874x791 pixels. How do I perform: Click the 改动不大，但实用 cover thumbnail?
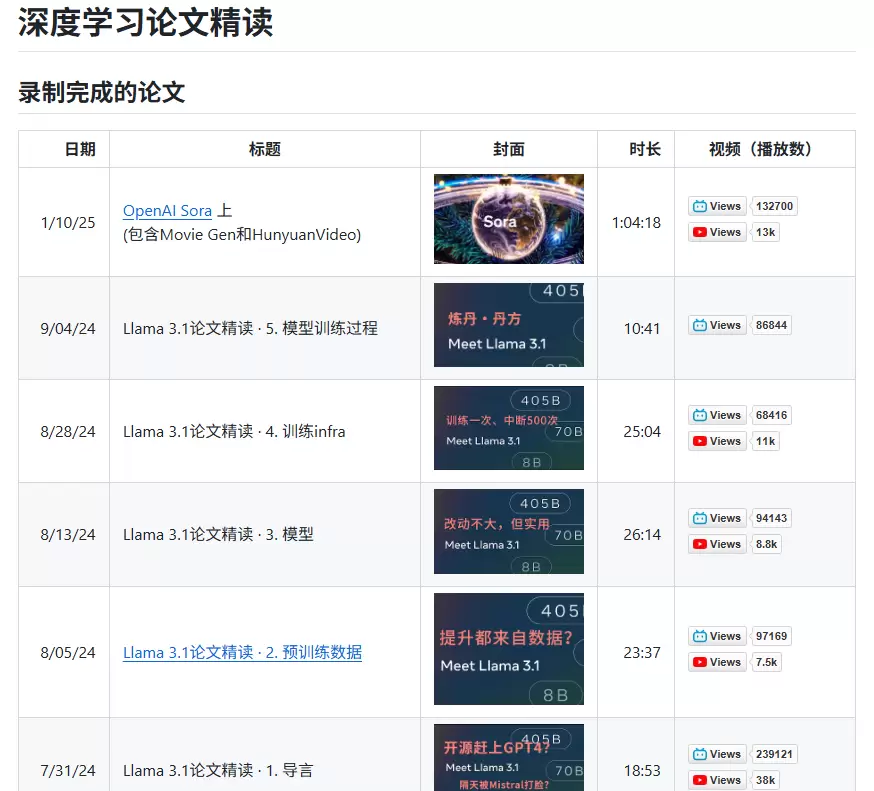pyautogui.click(x=509, y=531)
